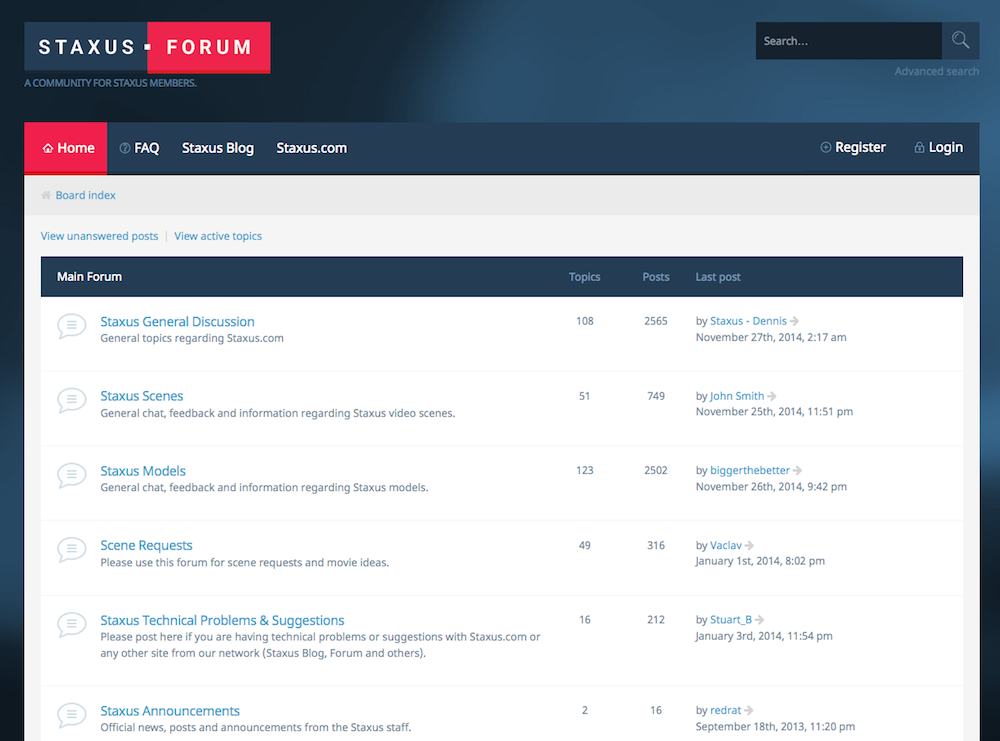1000x741 pixels.
Task: Click the Register link
Action: [x=853, y=148]
